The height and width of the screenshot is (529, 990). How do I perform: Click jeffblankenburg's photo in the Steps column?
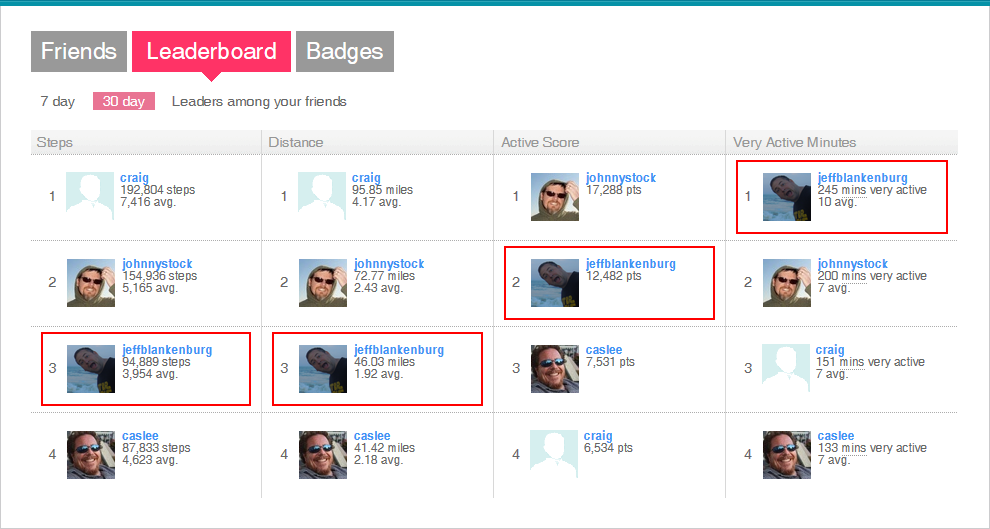91,369
